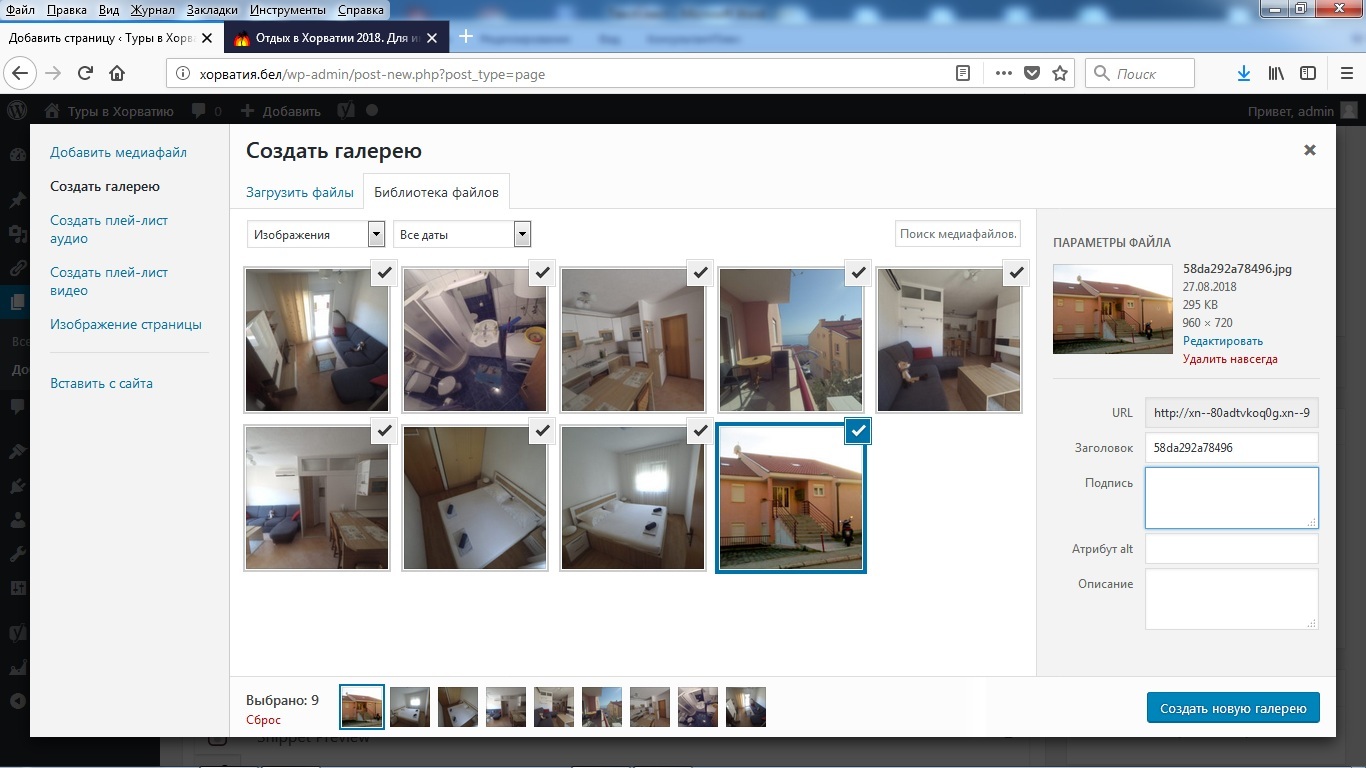This screenshot has width=1366, height=768.
Task: Open the Изображения media type dropdown
Action: 315,234
